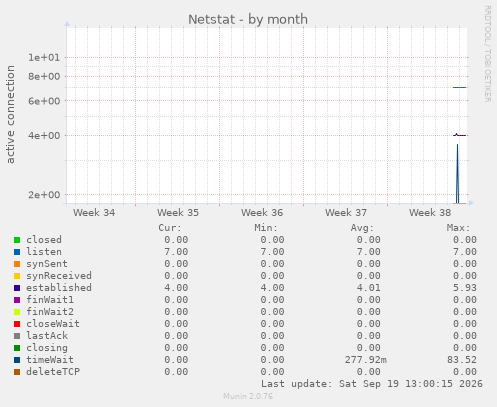This screenshot has width=497, height=407.
Task: Click the established Avg value 4.01
Action: (368, 288)
